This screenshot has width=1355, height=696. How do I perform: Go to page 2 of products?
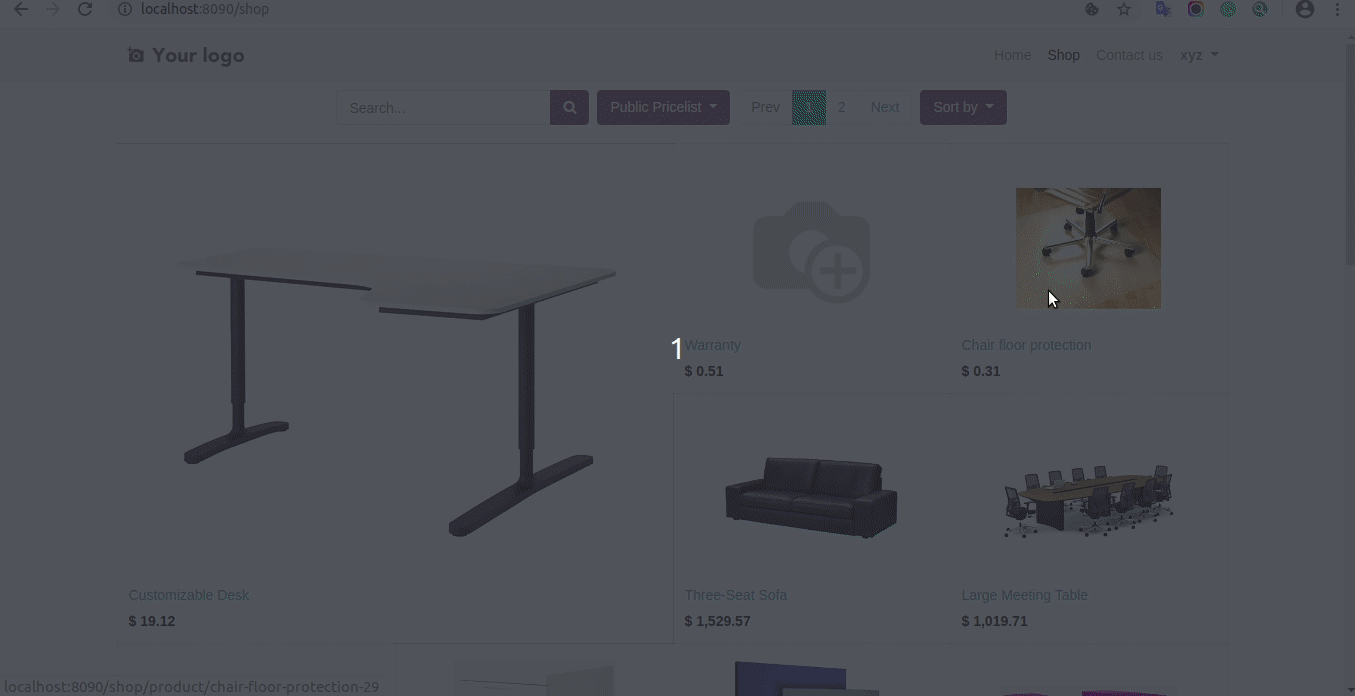(841, 107)
